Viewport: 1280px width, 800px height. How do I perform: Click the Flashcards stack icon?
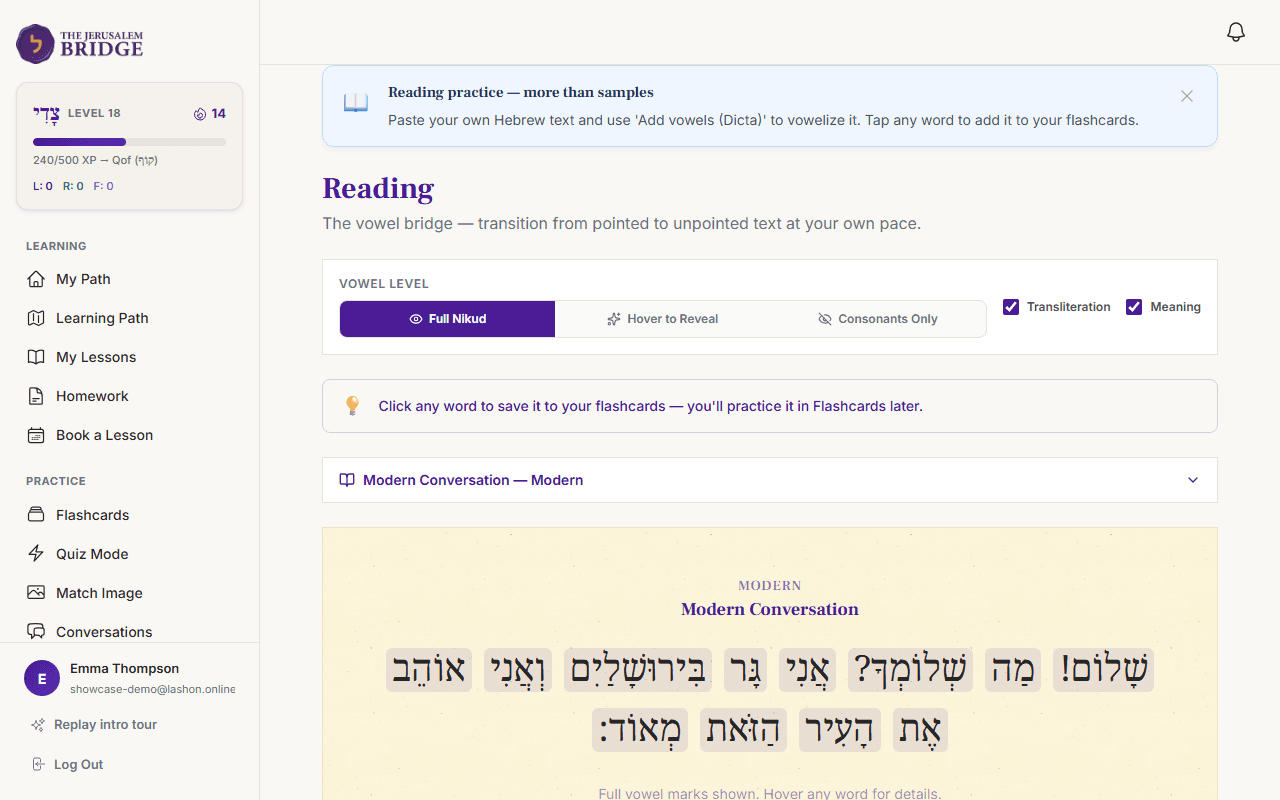click(x=36, y=515)
